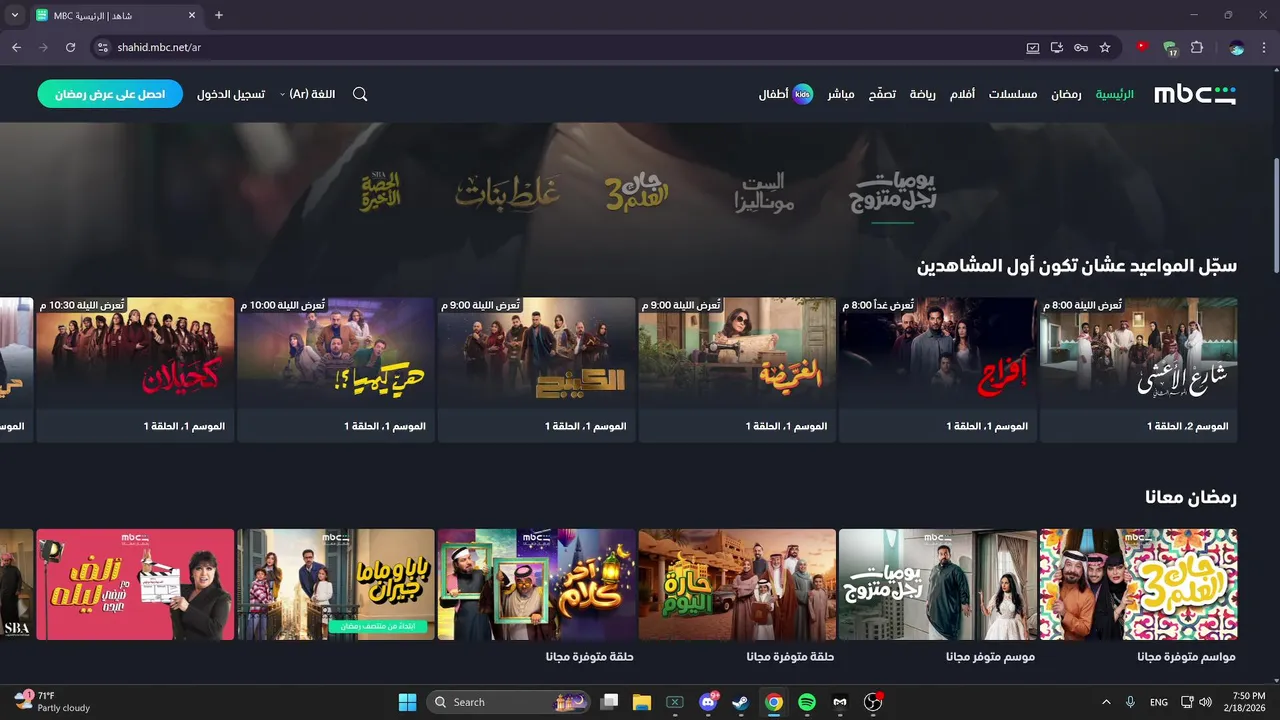Open the رمضان nav item

click(x=1066, y=94)
